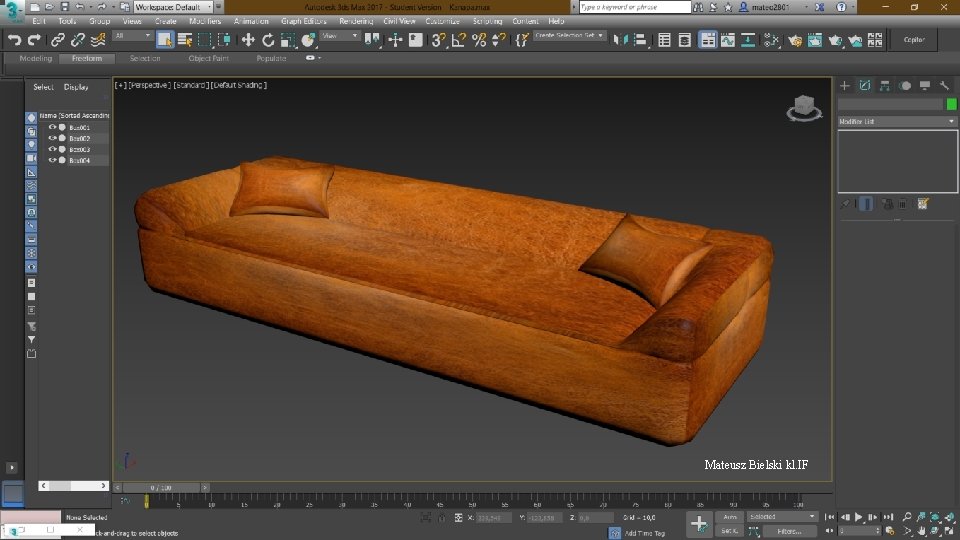Click the Select Object tool
960x540 pixels.
tap(165, 40)
